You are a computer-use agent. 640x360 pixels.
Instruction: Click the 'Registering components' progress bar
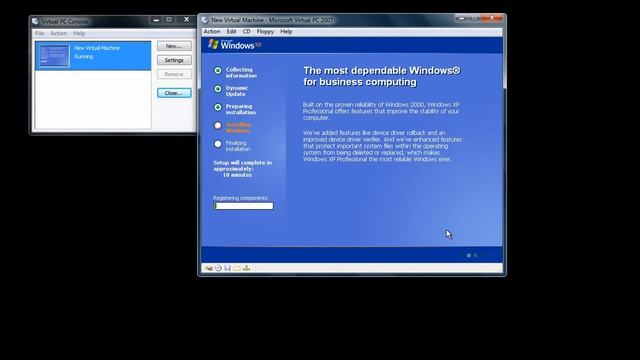pos(243,206)
